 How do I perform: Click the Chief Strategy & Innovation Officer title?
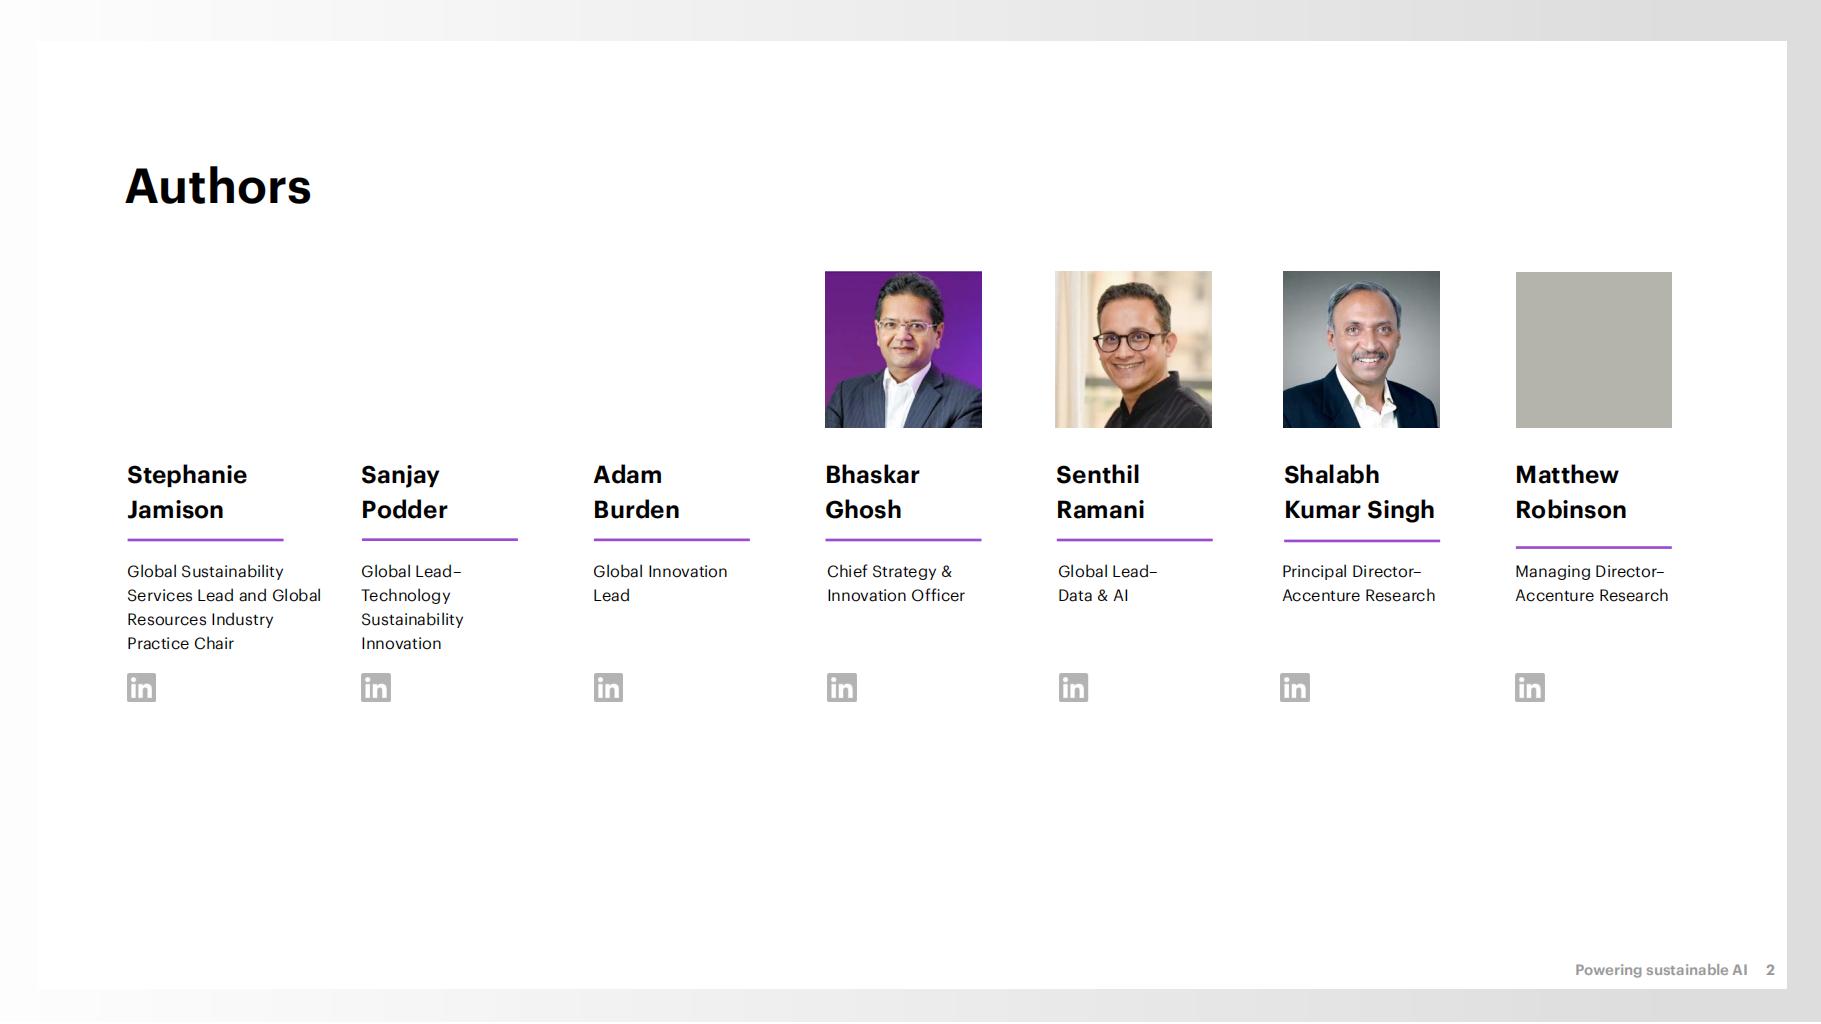(x=895, y=583)
